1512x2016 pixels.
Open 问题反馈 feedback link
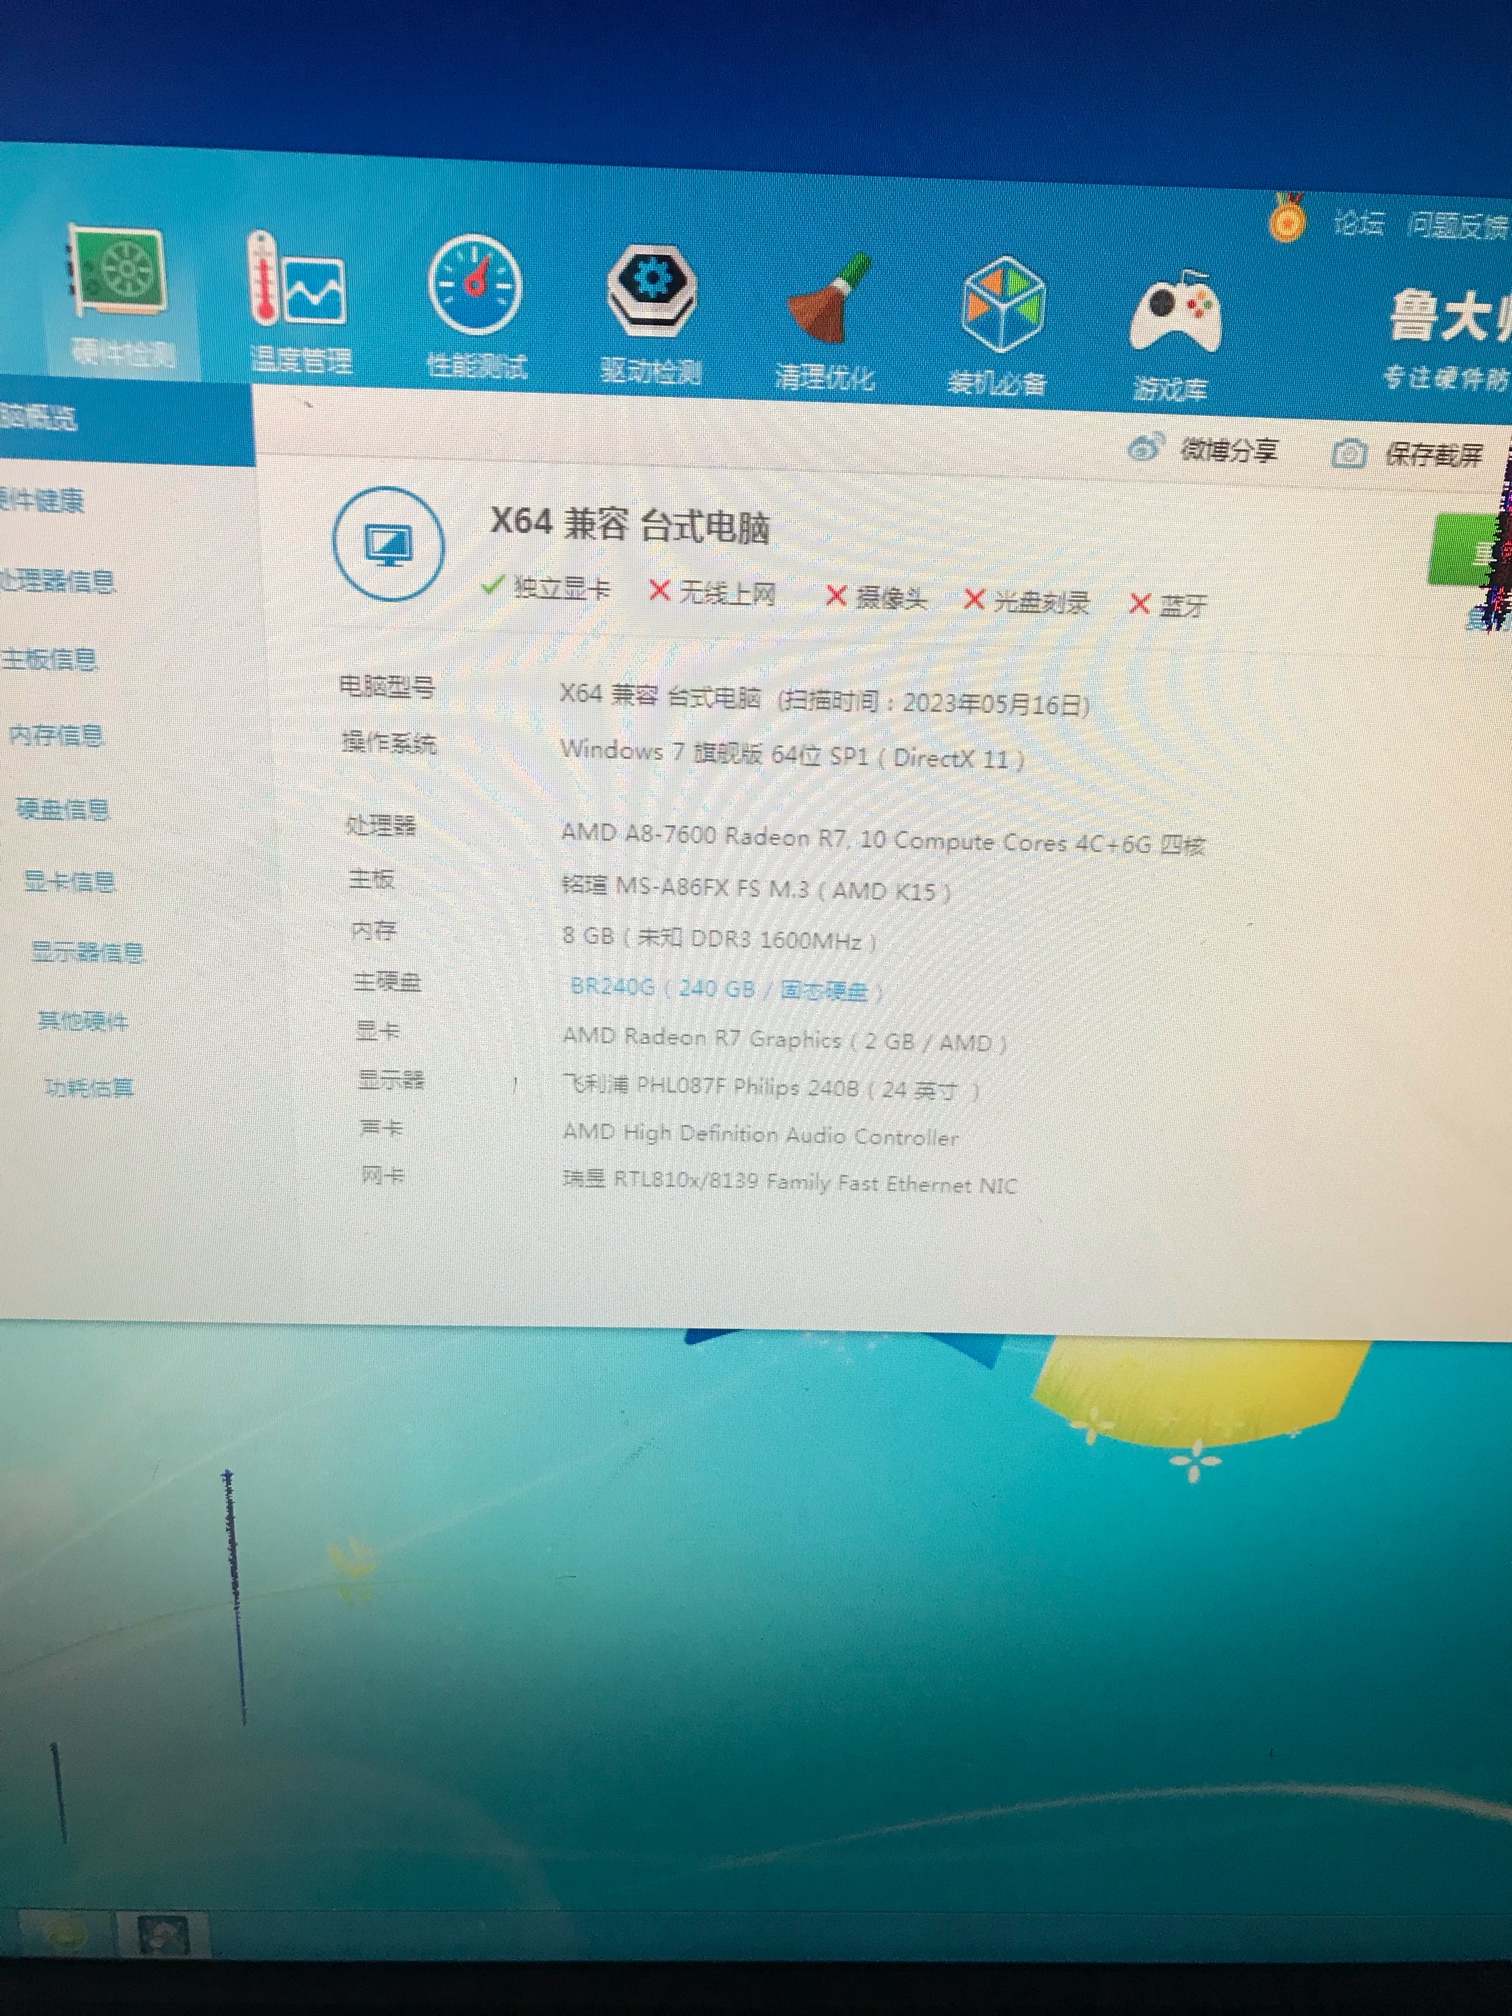pyautogui.click(x=1458, y=227)
